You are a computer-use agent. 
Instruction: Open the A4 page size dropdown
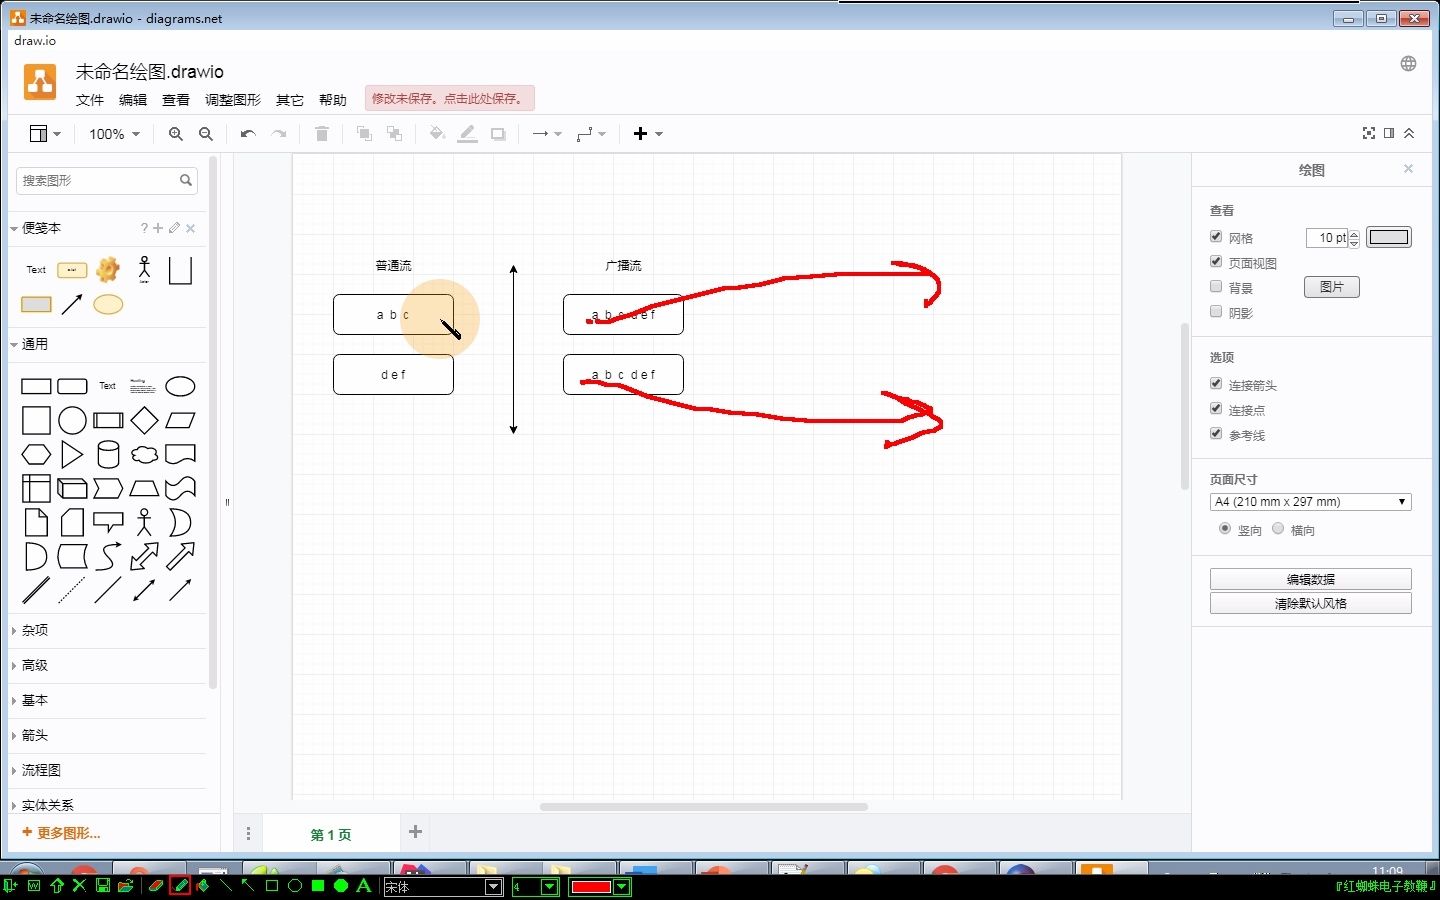[x=1310, y=502]
